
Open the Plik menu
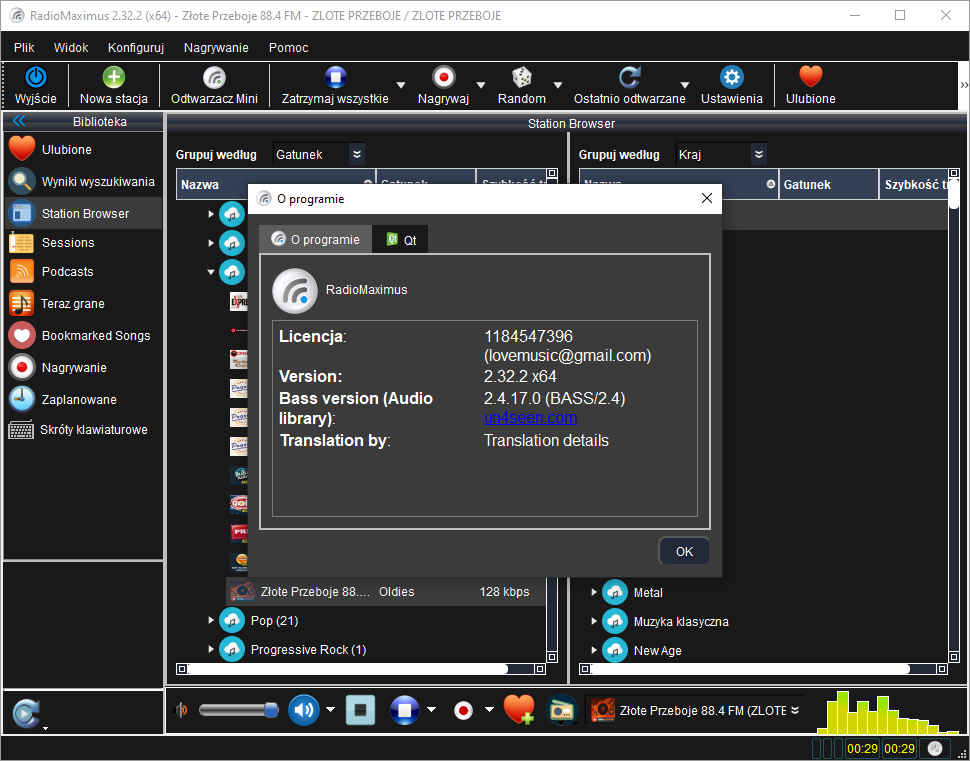tap(25, 48)
